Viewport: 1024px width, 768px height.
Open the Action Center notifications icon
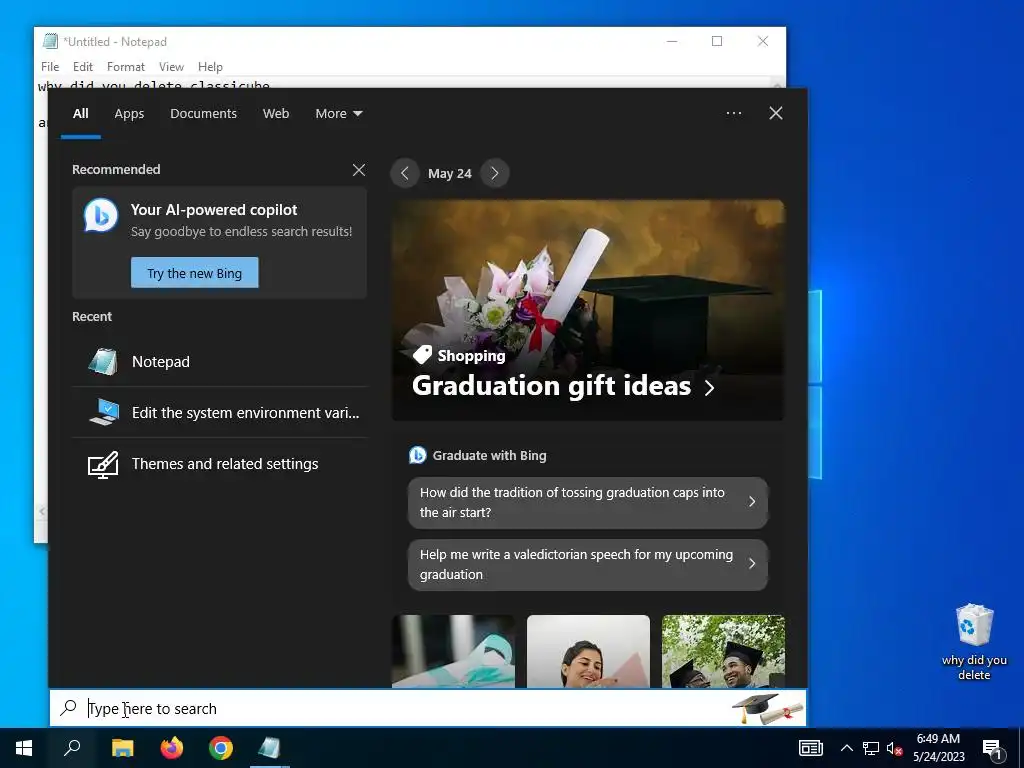[991, 750]
